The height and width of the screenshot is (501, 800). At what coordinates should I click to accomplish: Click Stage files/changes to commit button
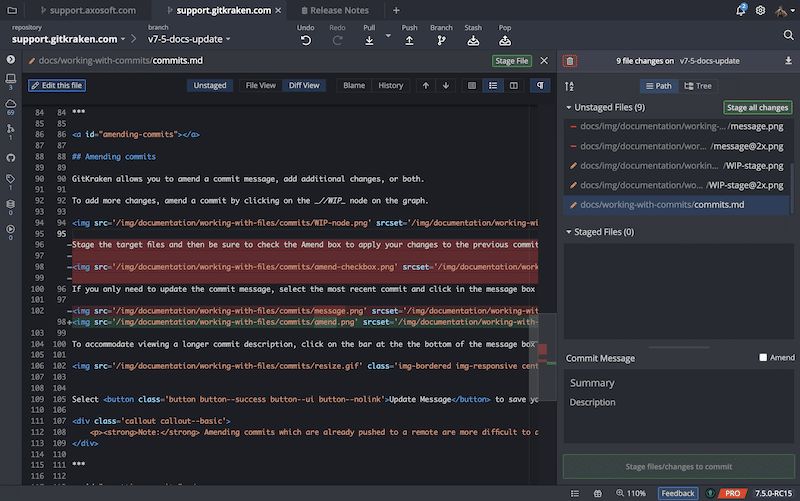click(x=679, y=466)
